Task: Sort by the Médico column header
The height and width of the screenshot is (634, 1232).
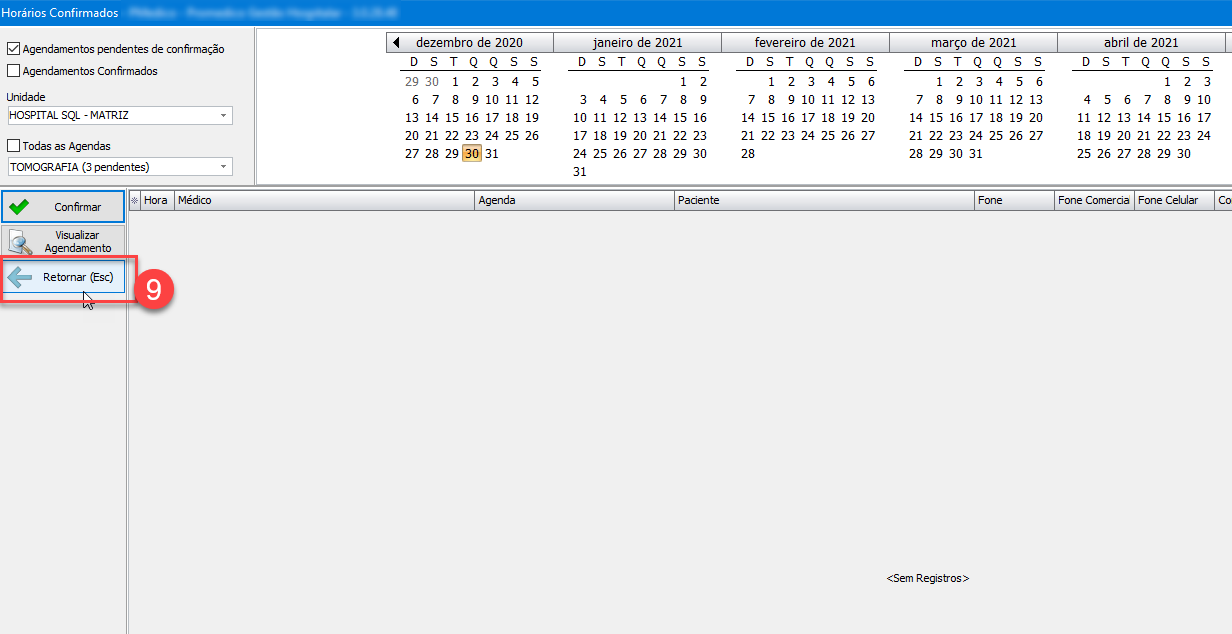Action: [x=323, y=201]
